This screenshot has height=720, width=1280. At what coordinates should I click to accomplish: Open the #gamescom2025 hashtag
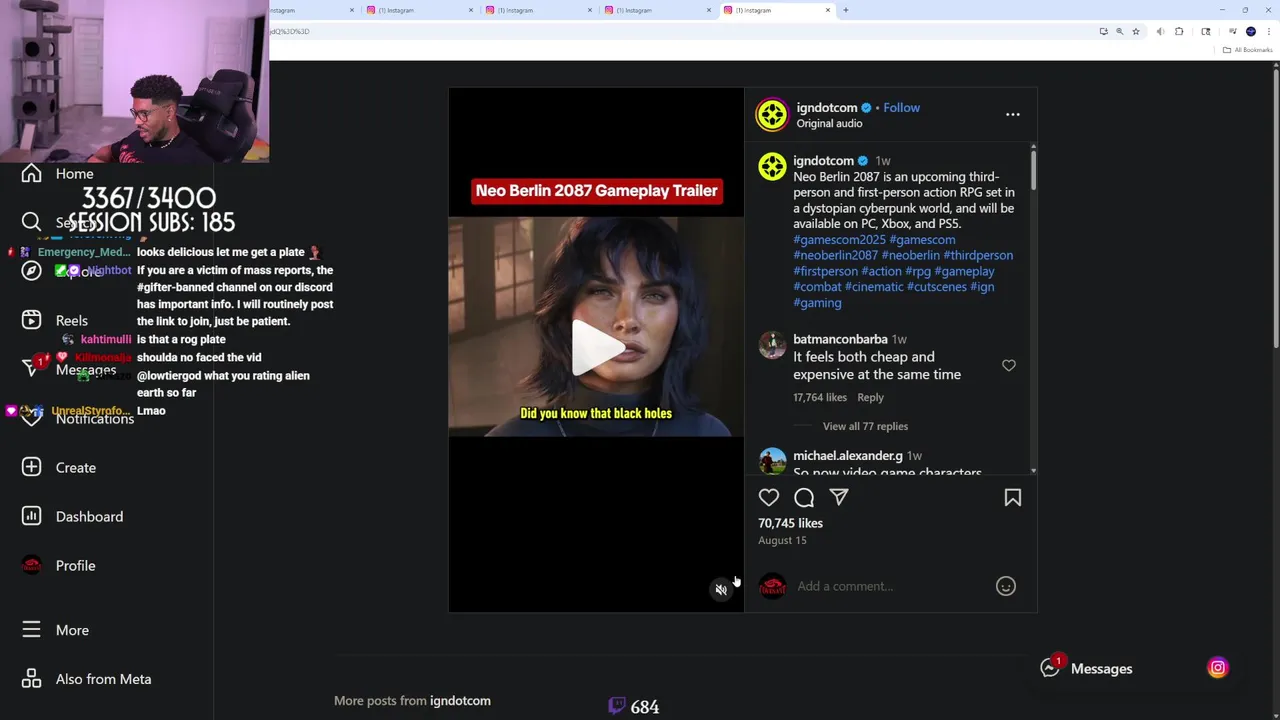839,240
